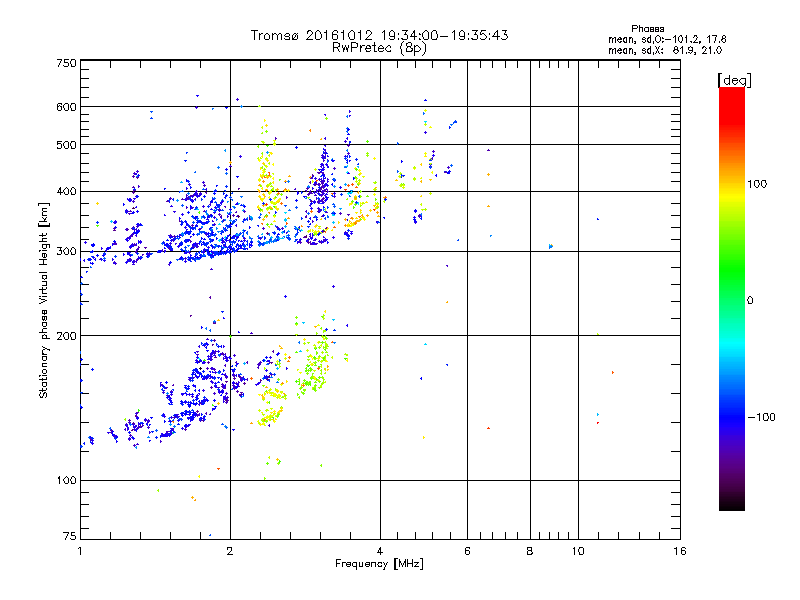Click the y-axis tick label '600'
This screenshot has width=800, height=600.
(66, 107)
